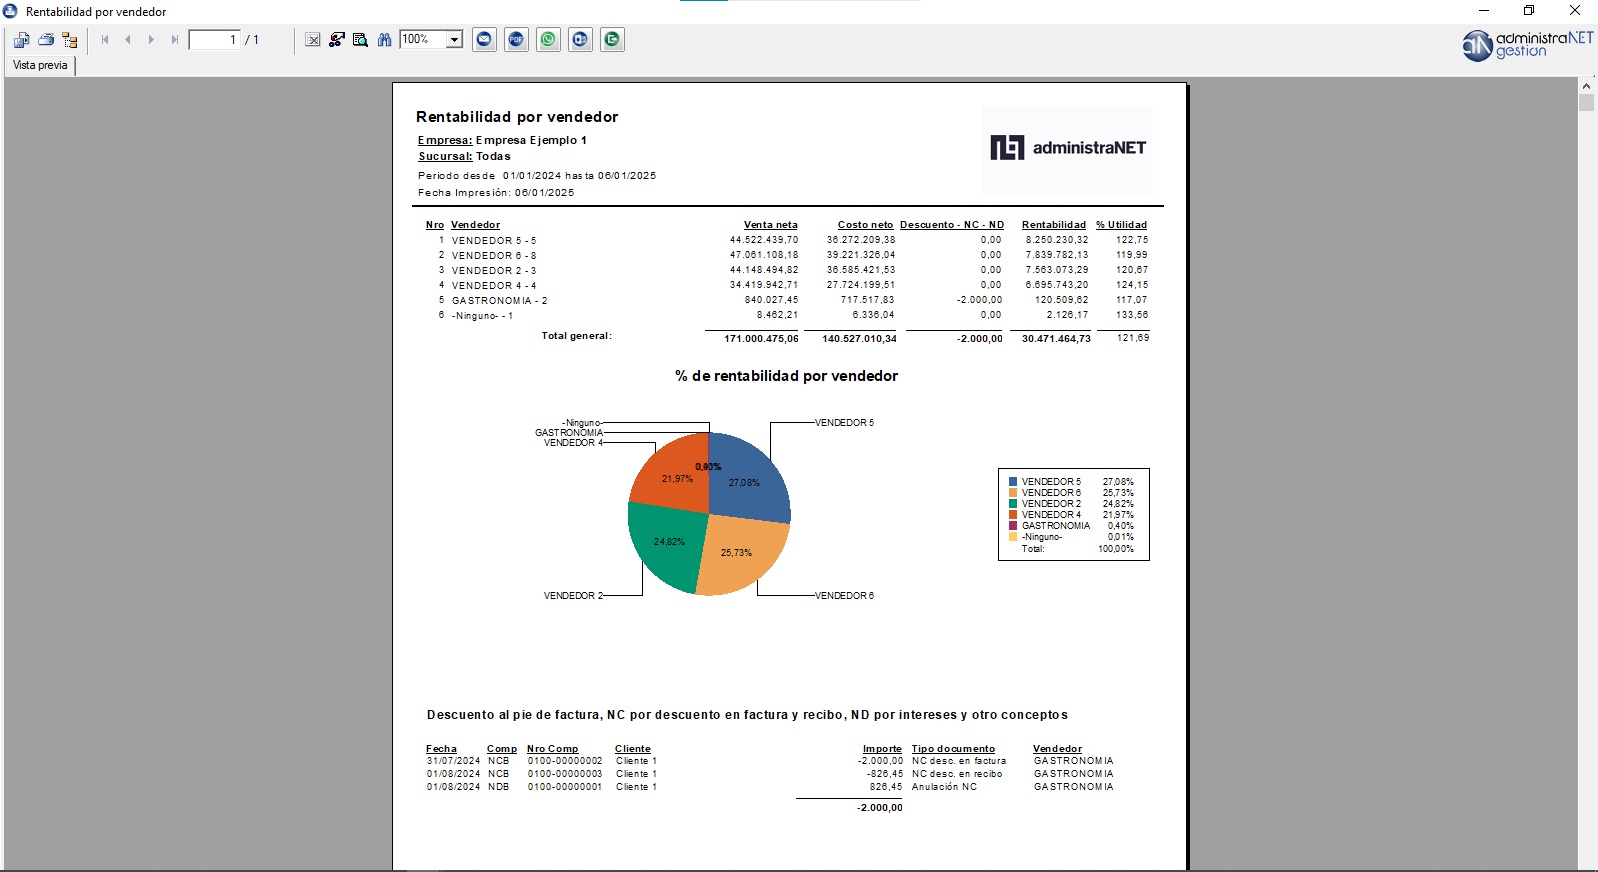Go to next page arrow
This screenshot has width=1598, height=872.
pos(151,40)
